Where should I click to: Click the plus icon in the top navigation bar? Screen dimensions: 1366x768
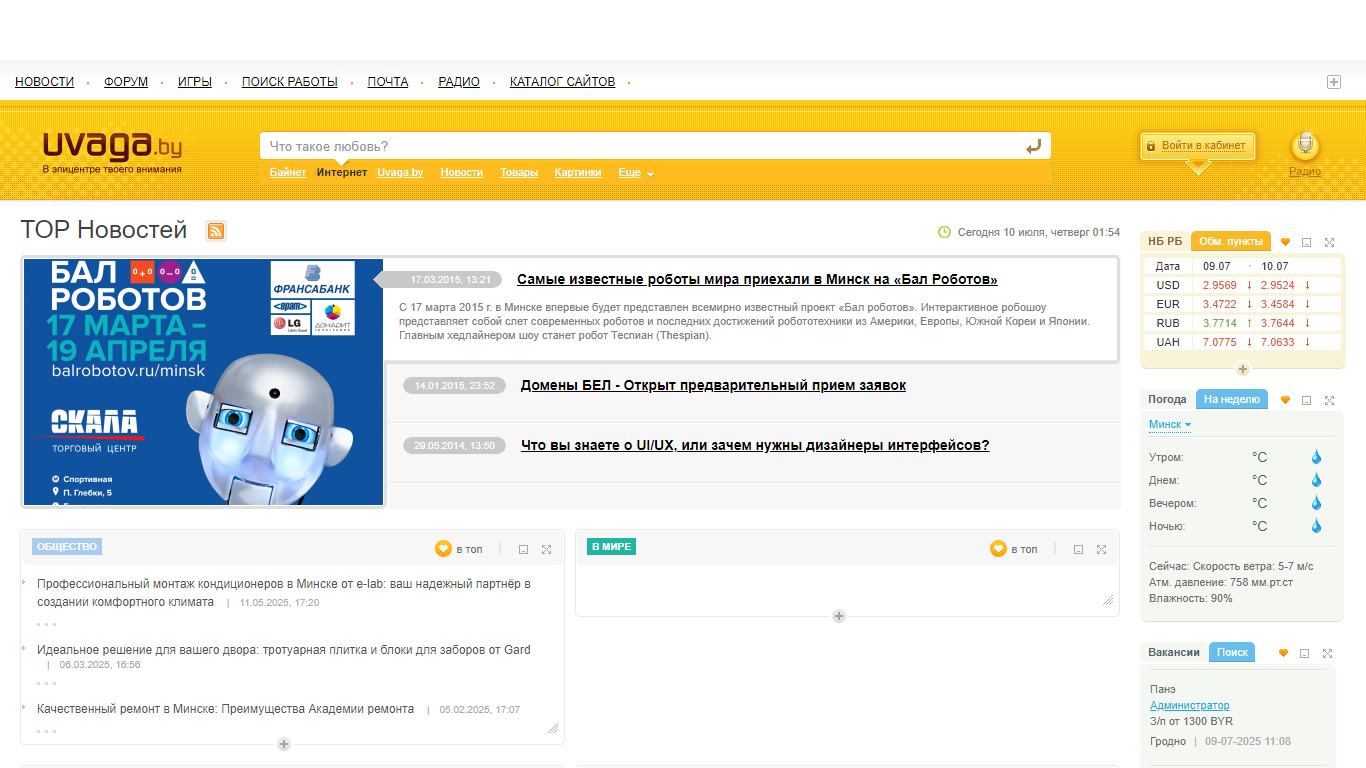coord(1334,82)
